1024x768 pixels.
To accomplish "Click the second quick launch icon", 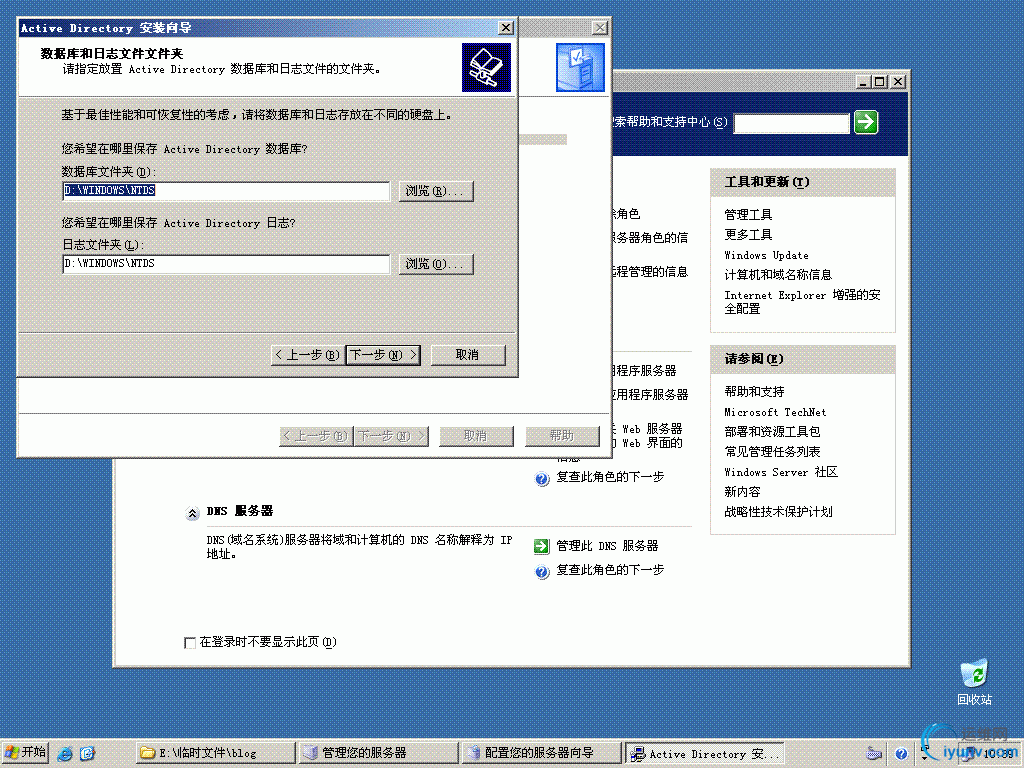I will tap(87, 754).
